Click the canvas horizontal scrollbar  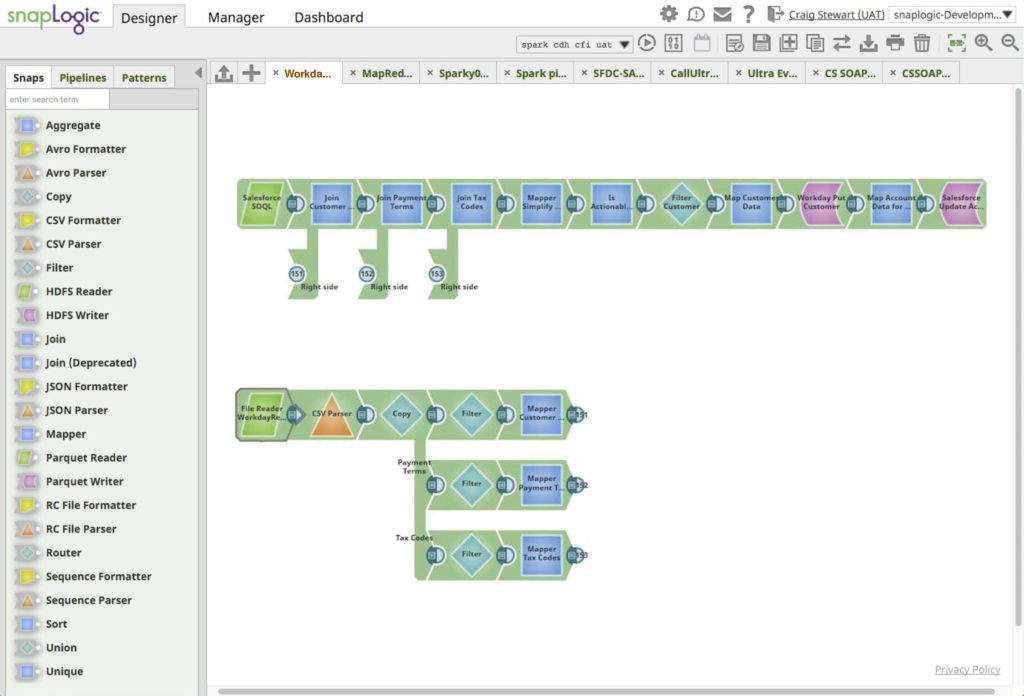pyautogui.click(x=606, y=691)
